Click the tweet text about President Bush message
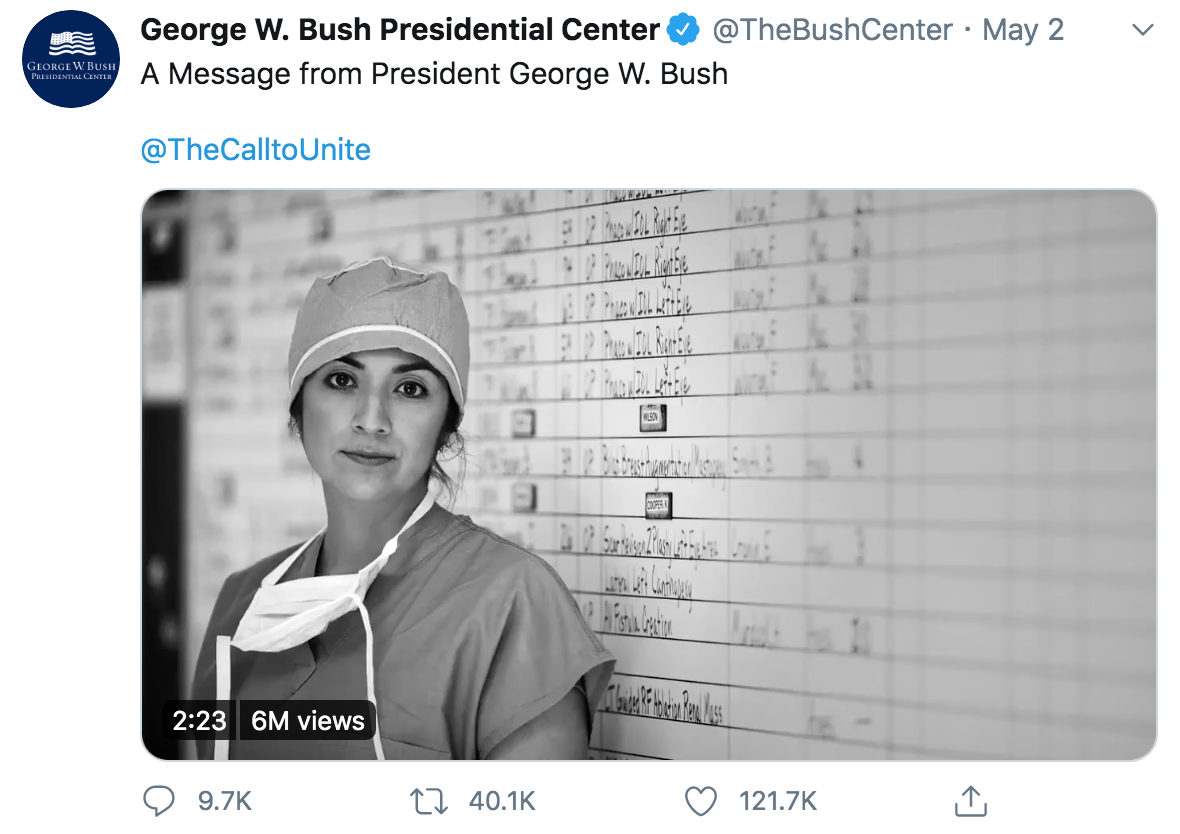 pyautogui.click(x=434, y=74)
